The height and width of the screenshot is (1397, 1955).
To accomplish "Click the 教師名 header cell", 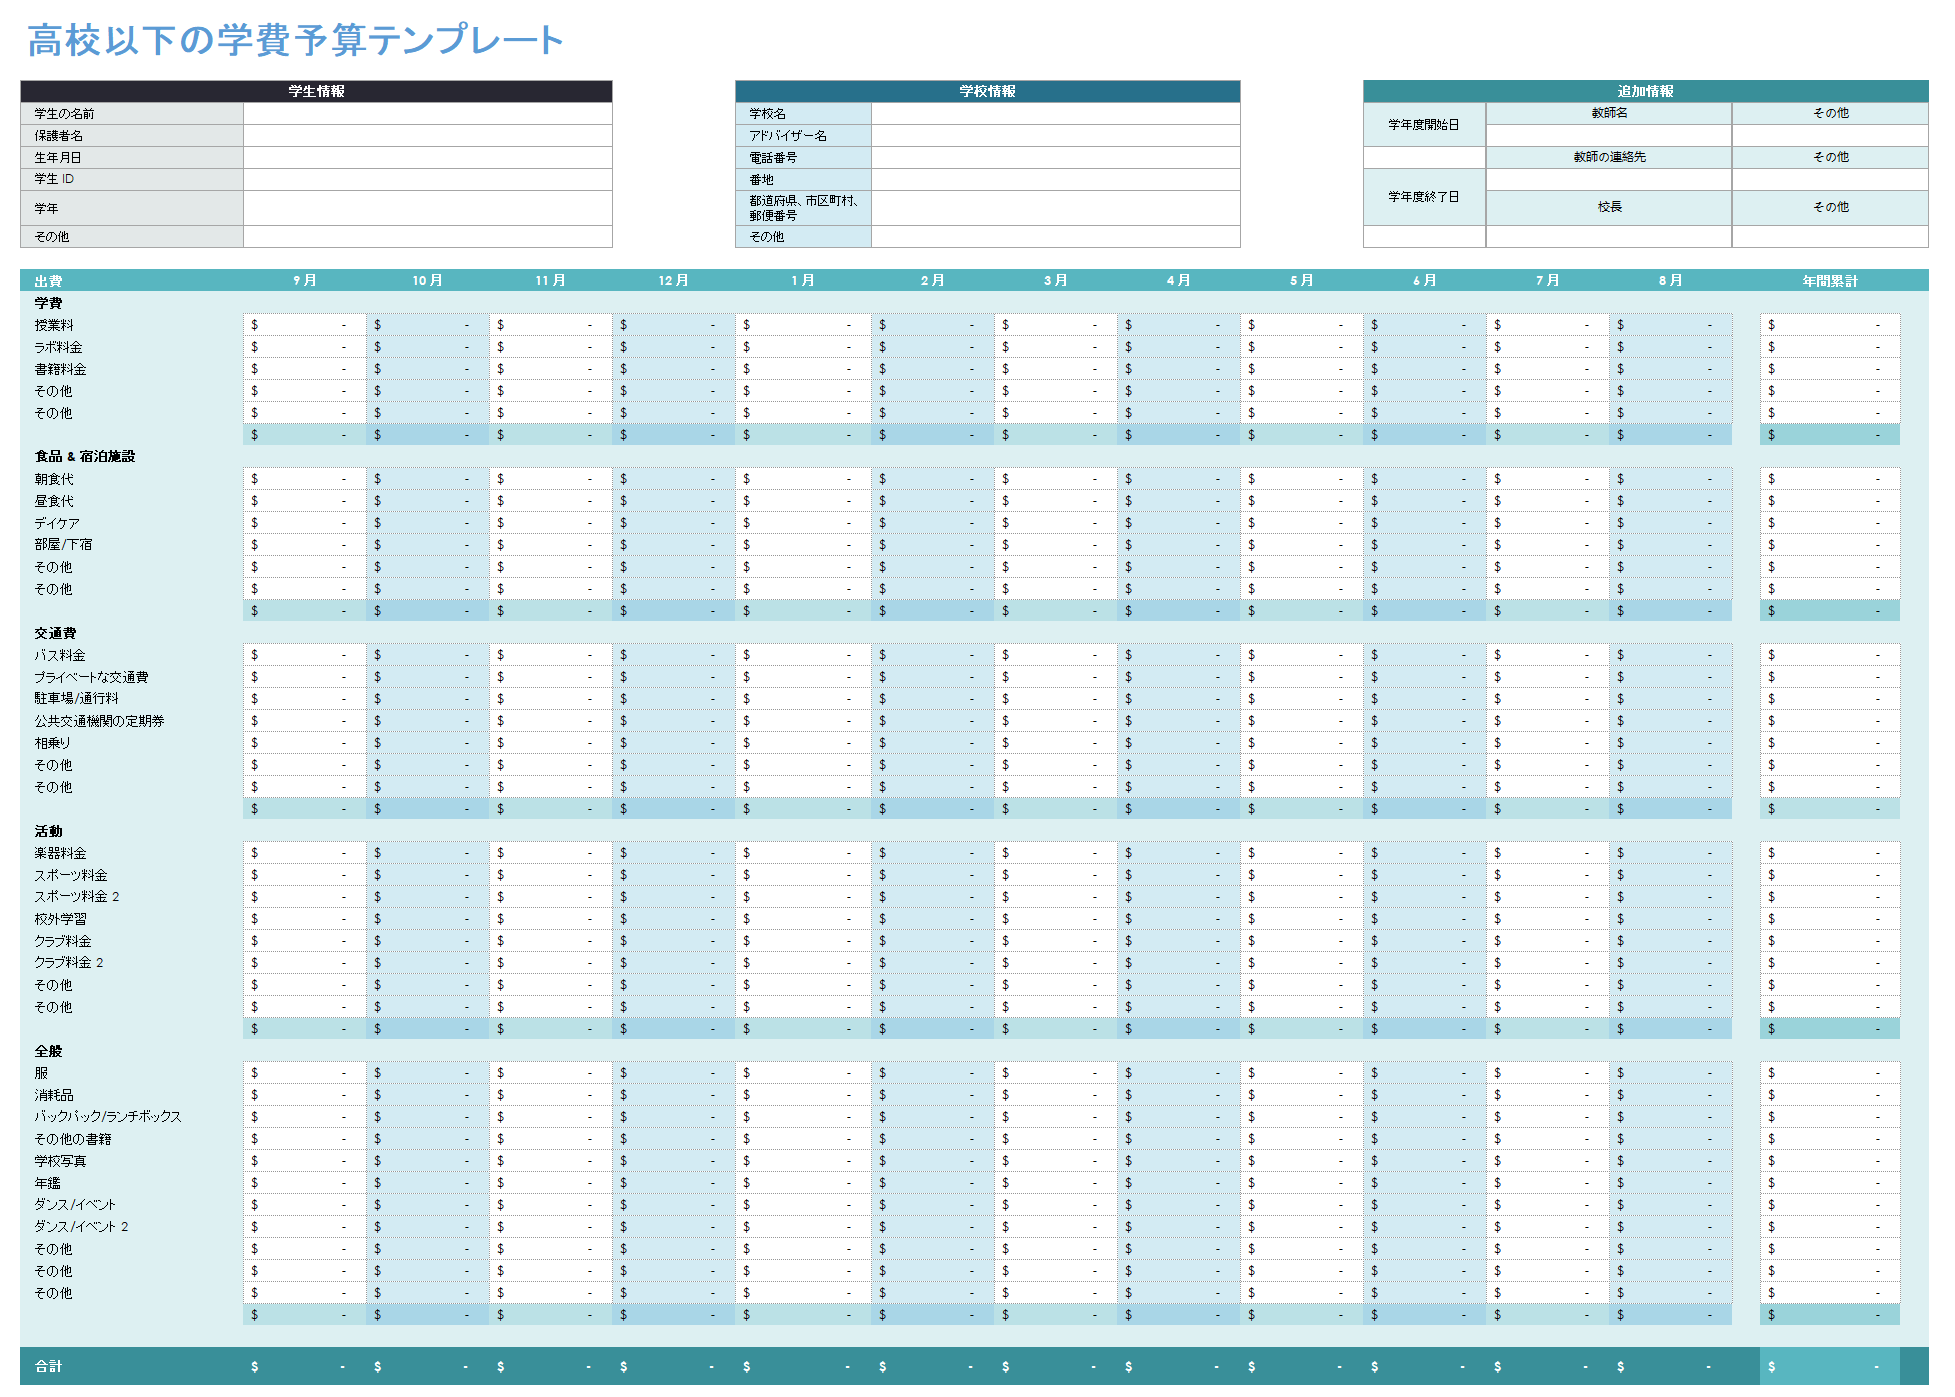I will [1609, 113].
